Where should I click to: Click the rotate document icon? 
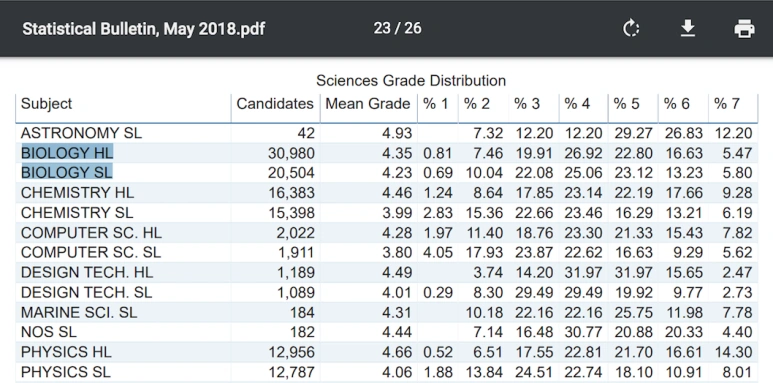[x=631, y=29]
